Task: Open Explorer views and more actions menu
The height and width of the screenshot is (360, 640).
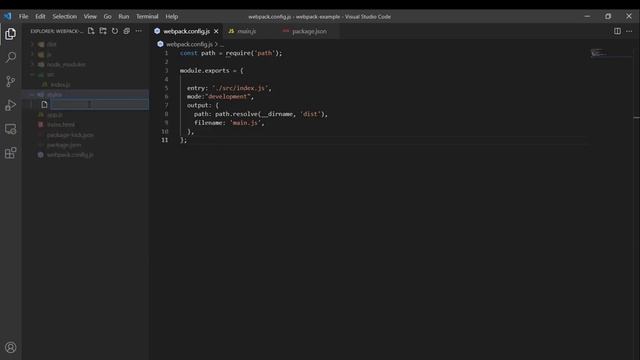Action: click(x=139, y=31)
